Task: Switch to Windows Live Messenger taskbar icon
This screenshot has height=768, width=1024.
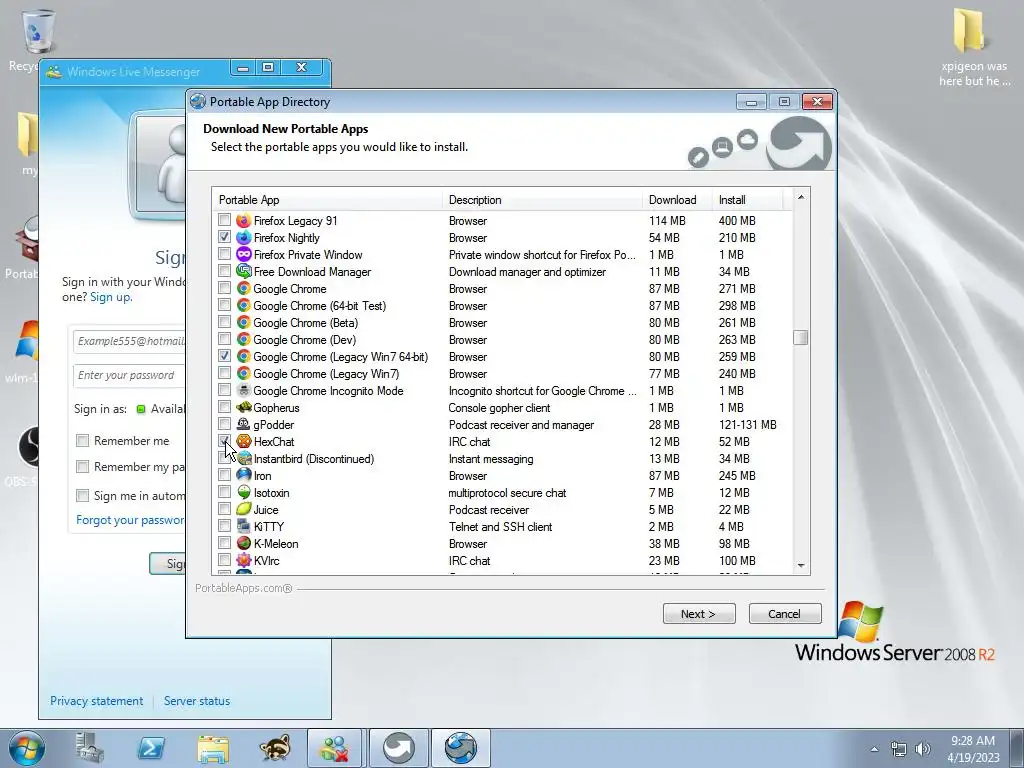Action: [x=334, y=748]
